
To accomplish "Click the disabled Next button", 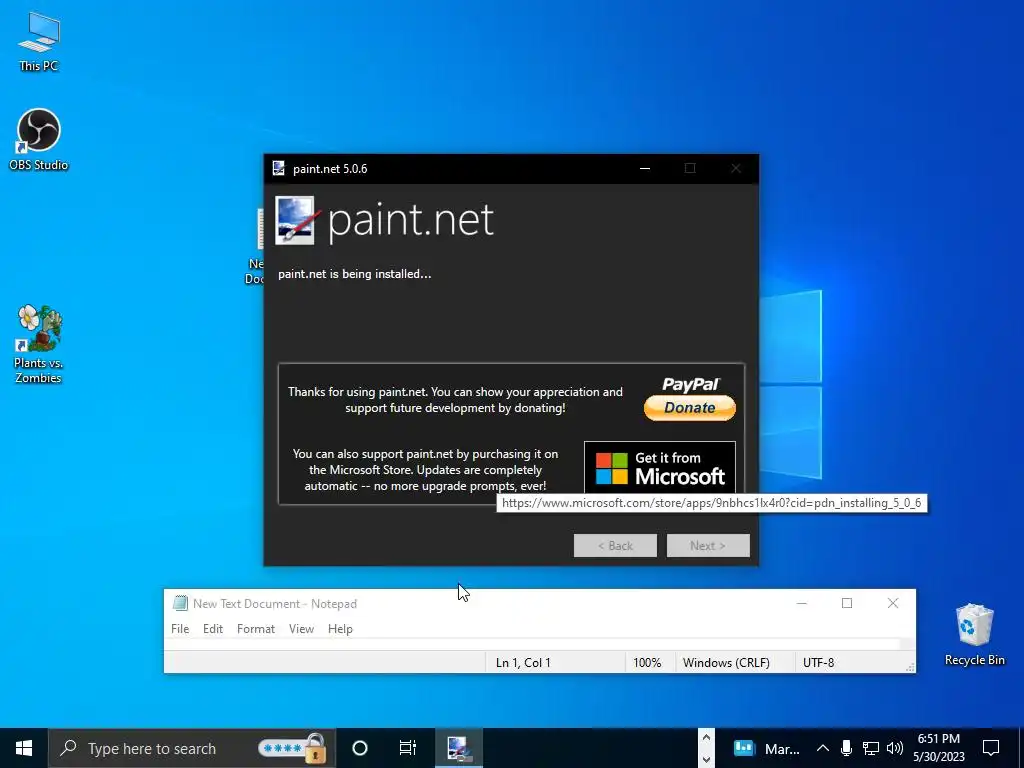I will 708,545.
